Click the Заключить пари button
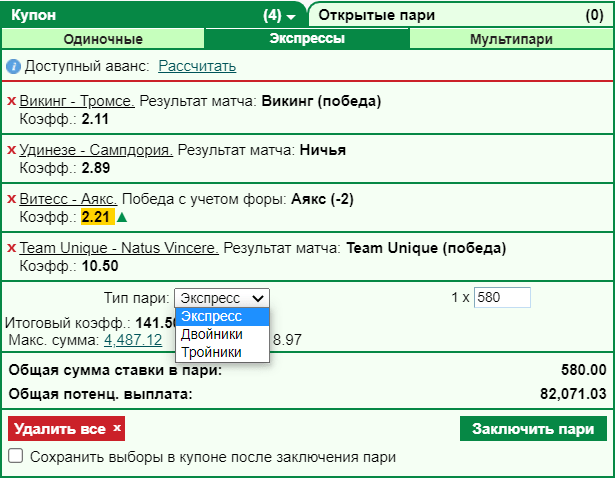The height and width of the screenshot is (478, 615). click(x=533, y=429)
